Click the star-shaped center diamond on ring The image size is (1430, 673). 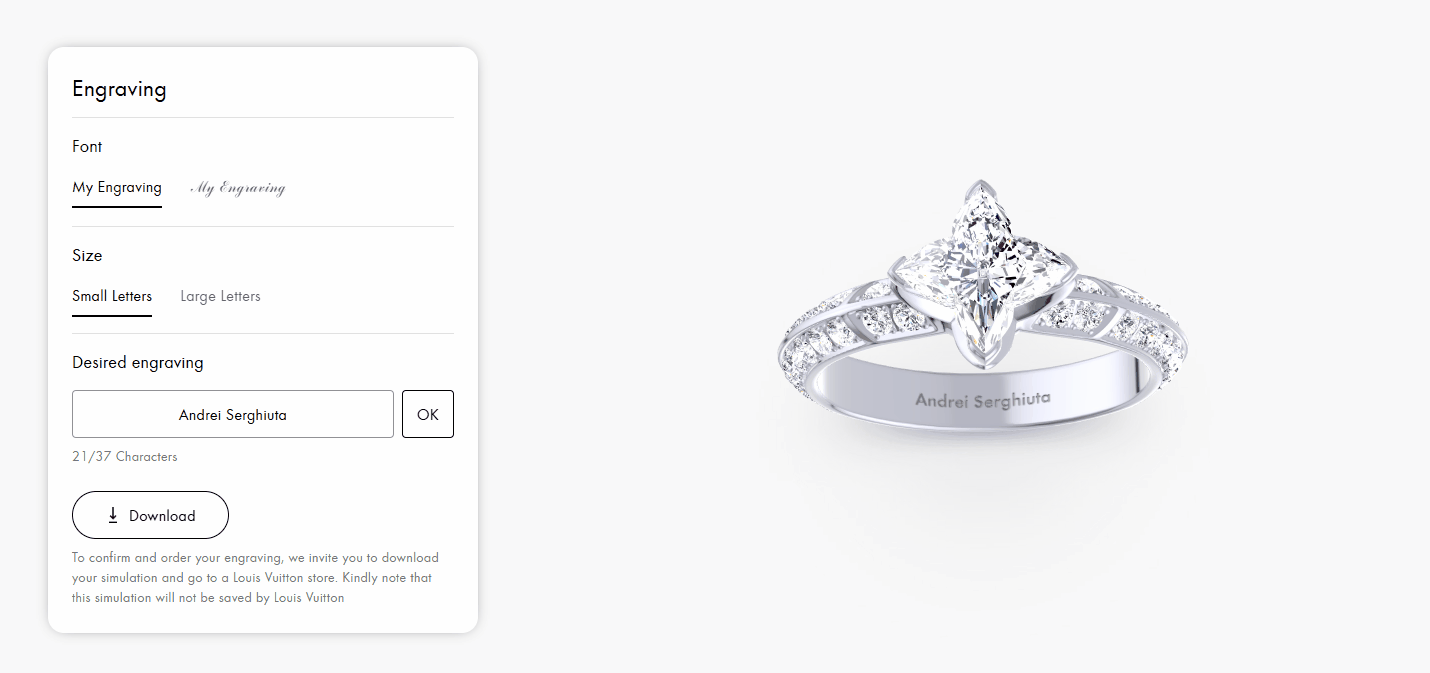click(980, 270)
